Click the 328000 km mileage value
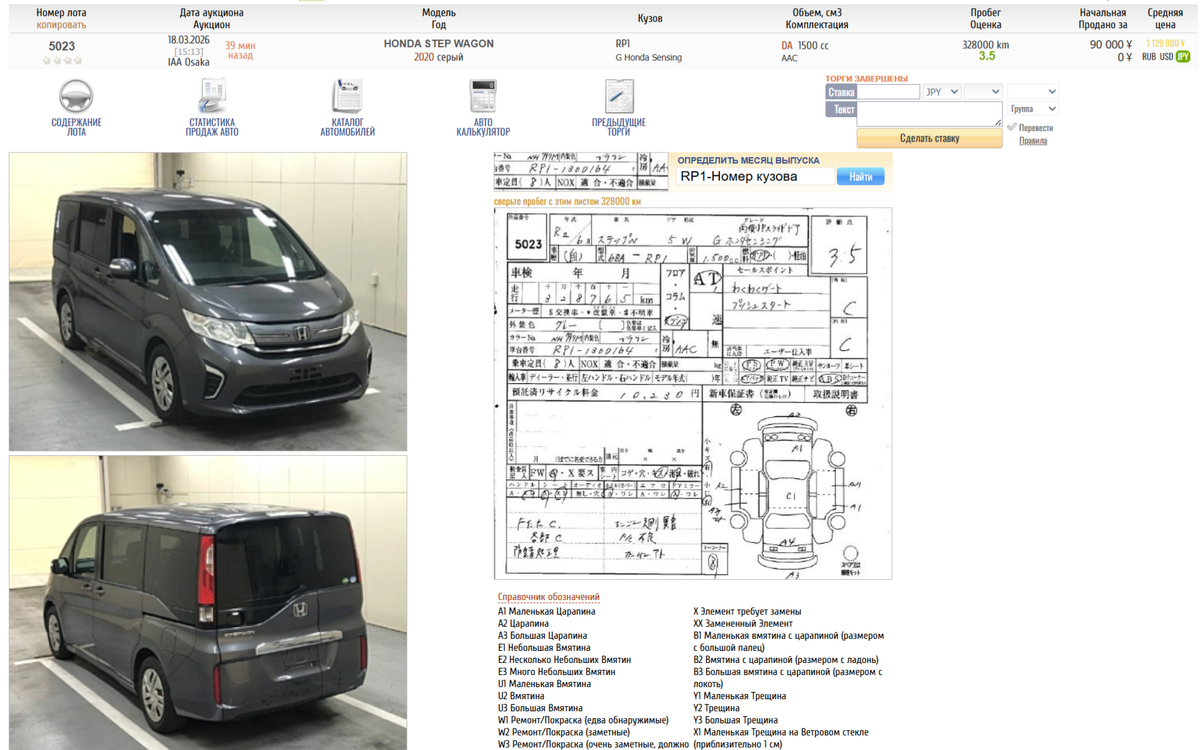The image size is (1200, 750). (986, 45)
